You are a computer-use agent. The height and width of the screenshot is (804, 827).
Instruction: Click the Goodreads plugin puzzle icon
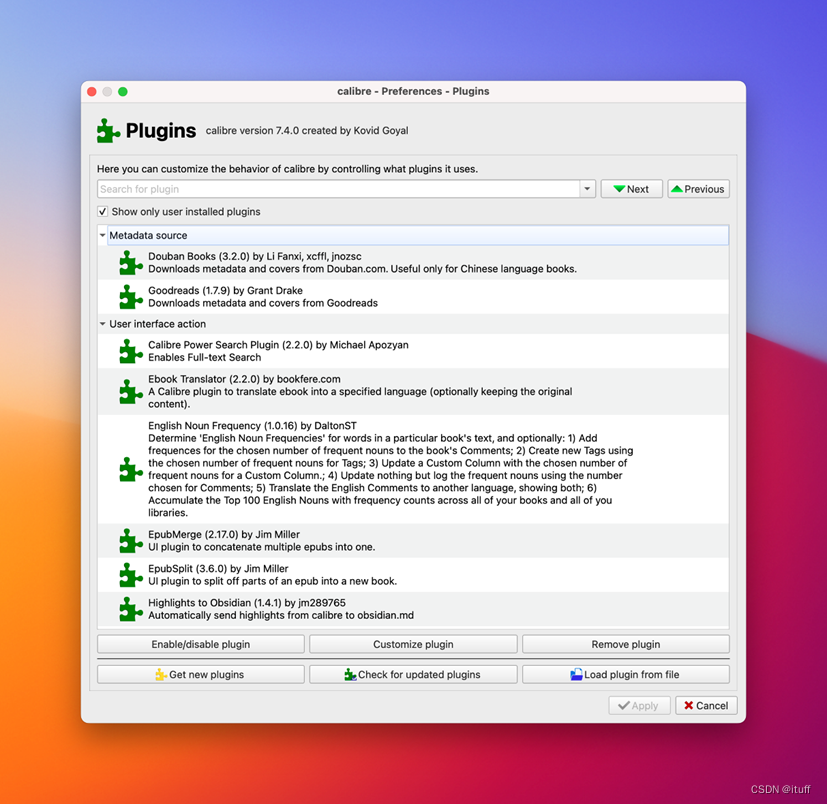pyautogui.click(x=131, y=297)
